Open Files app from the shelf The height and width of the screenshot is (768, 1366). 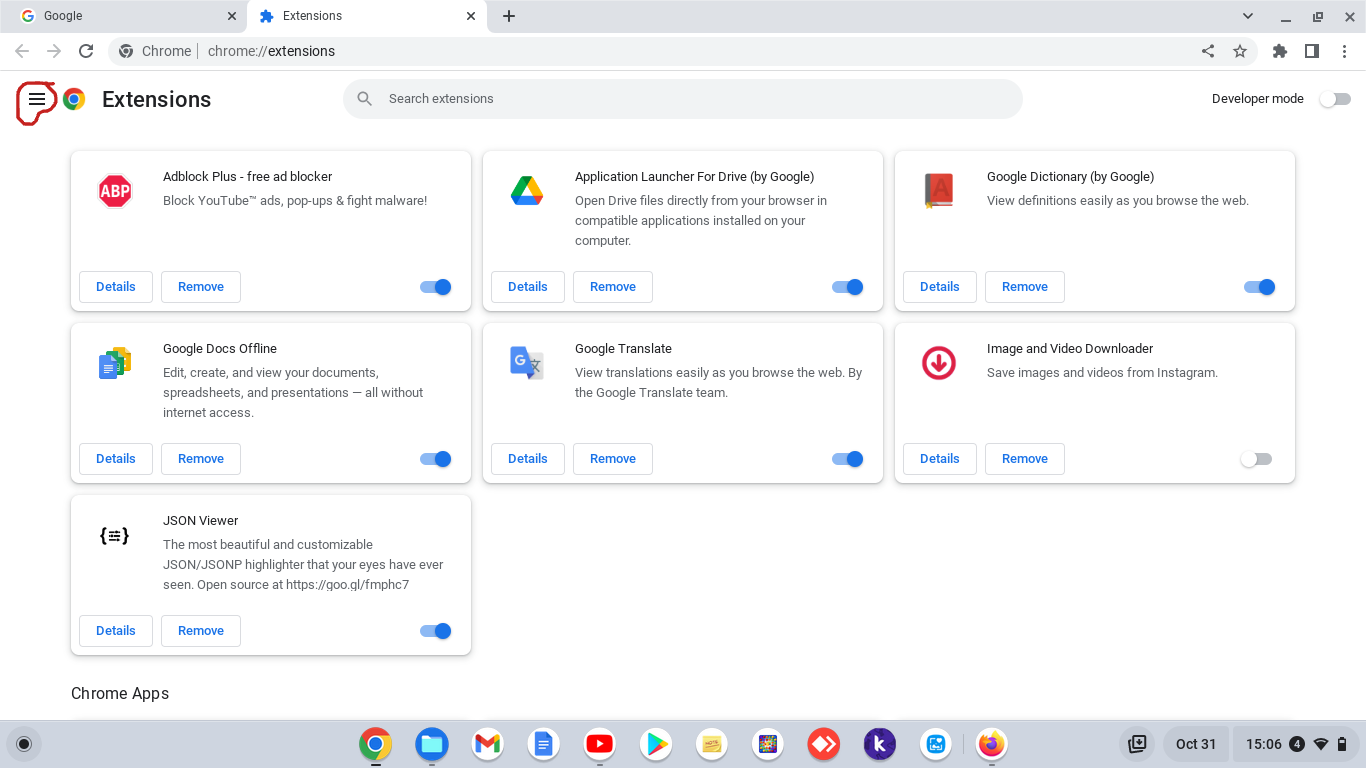432,744
